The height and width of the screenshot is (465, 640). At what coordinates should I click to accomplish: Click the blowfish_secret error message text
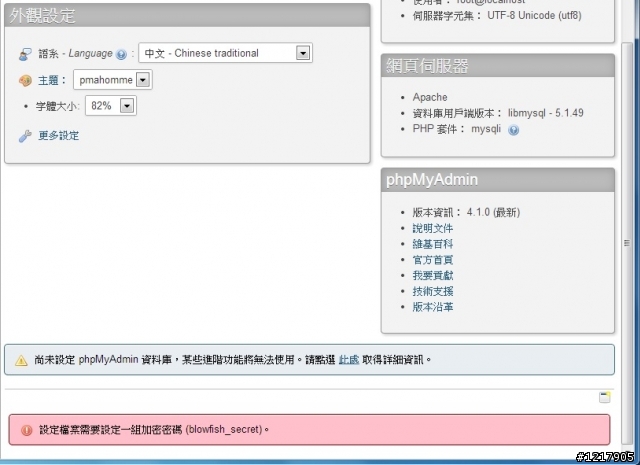(154, 430)
